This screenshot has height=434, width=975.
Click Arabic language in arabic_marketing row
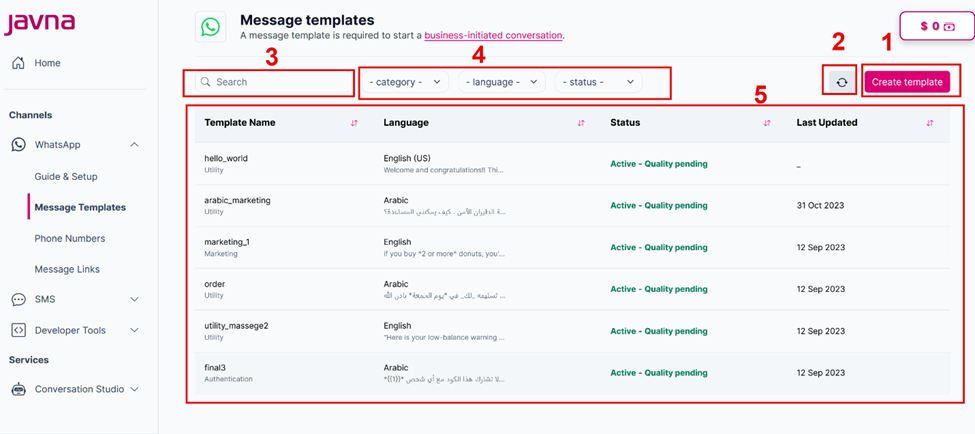point(396,200)
